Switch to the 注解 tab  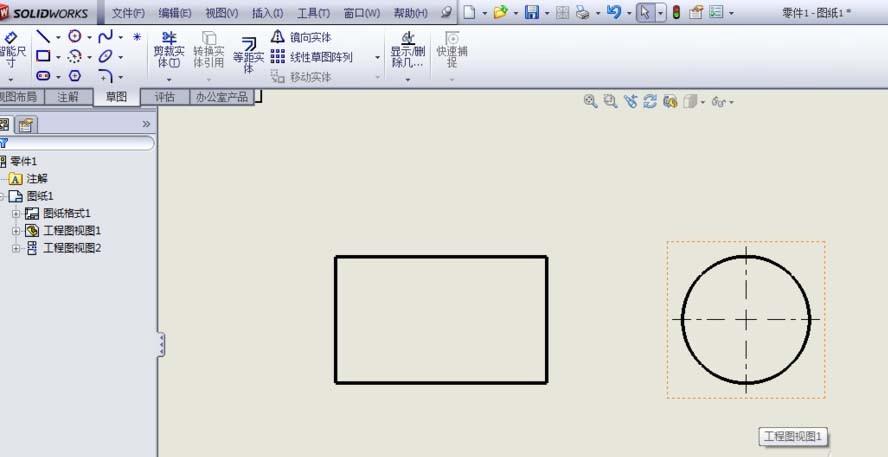(68, 97)
